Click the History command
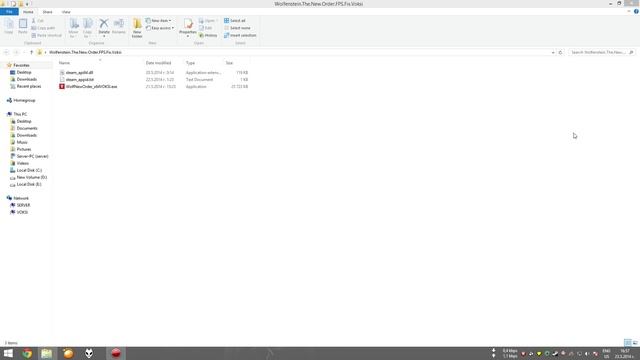 208,35
